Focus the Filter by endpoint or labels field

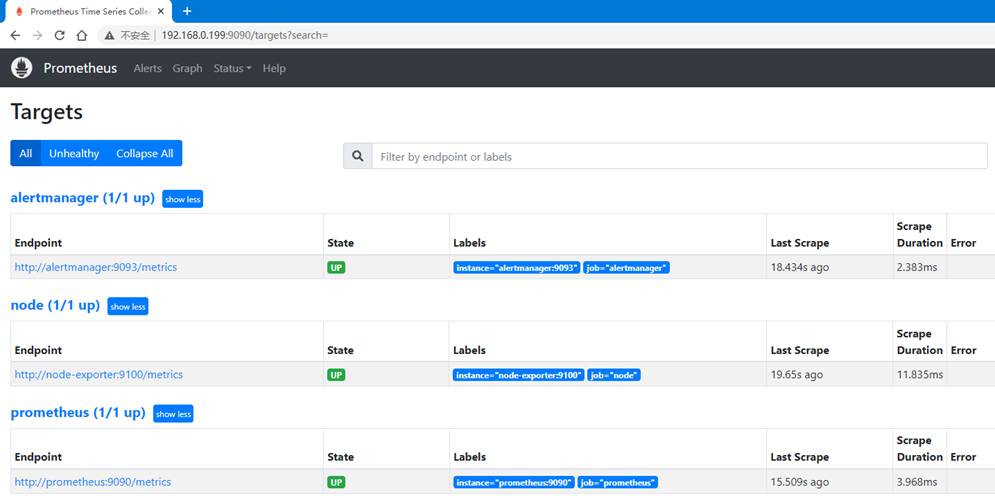679,156
